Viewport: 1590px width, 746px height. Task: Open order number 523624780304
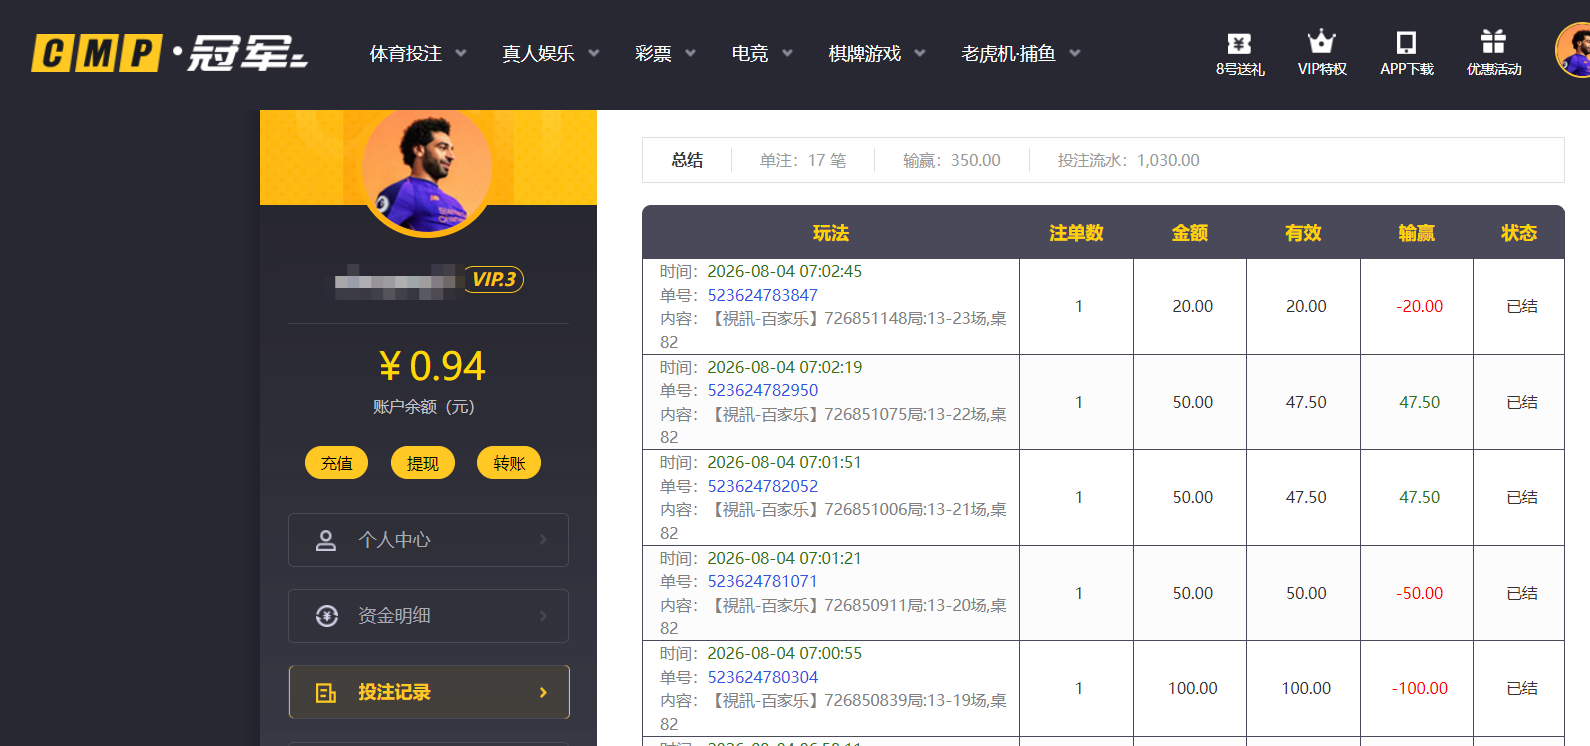[763, 677]
